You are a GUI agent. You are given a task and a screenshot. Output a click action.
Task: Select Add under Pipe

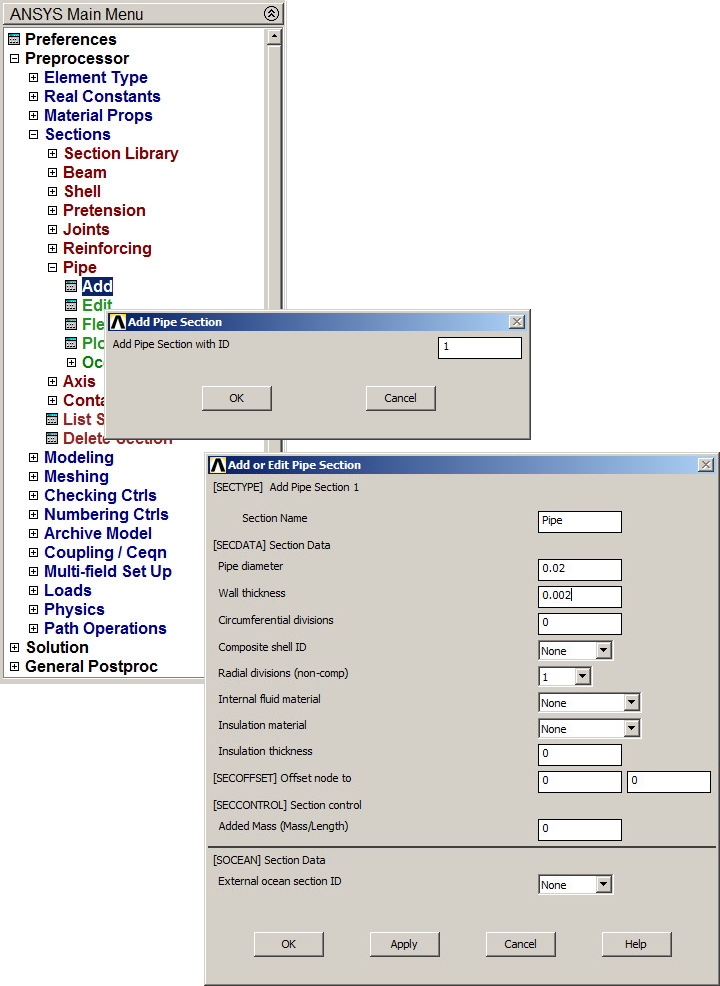(x=97, y=286)
